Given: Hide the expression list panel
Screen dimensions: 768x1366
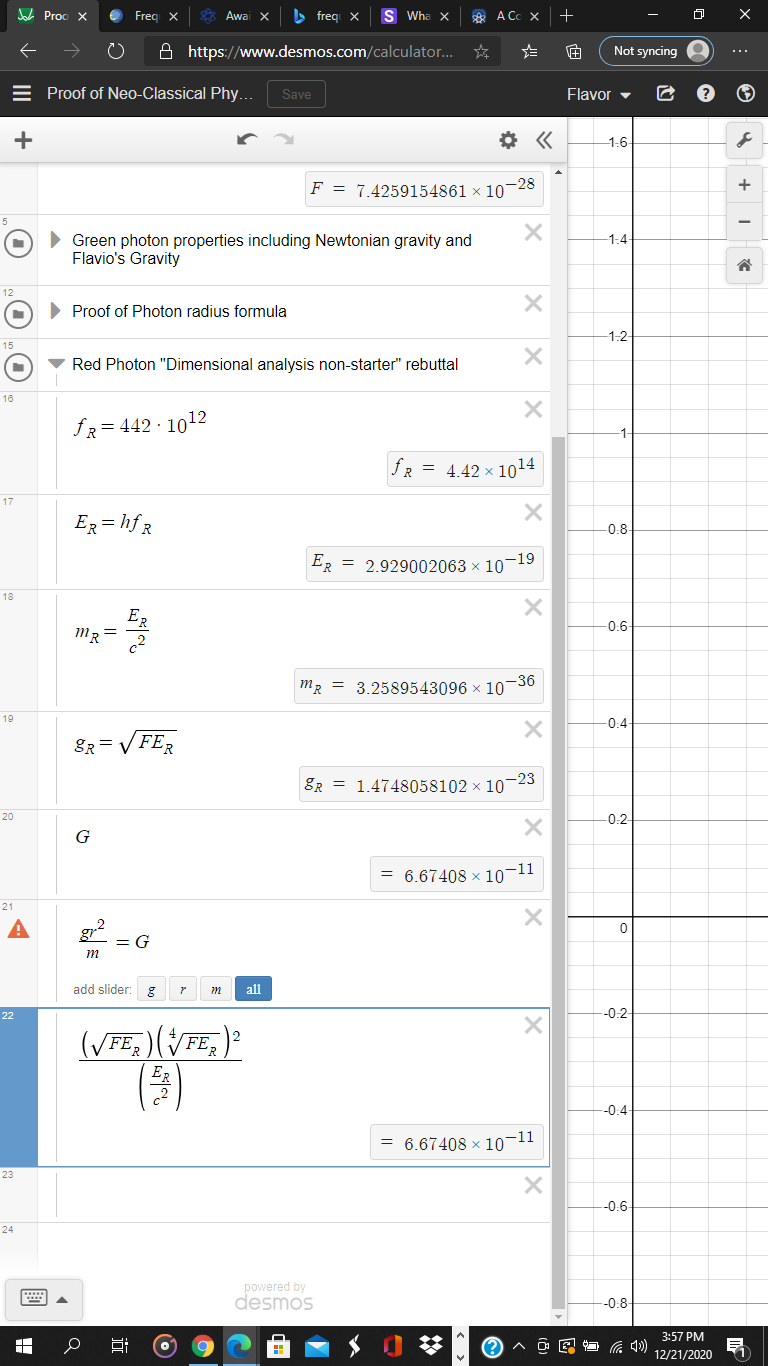Looking at the screenshot, I should (x=544, y=141).
